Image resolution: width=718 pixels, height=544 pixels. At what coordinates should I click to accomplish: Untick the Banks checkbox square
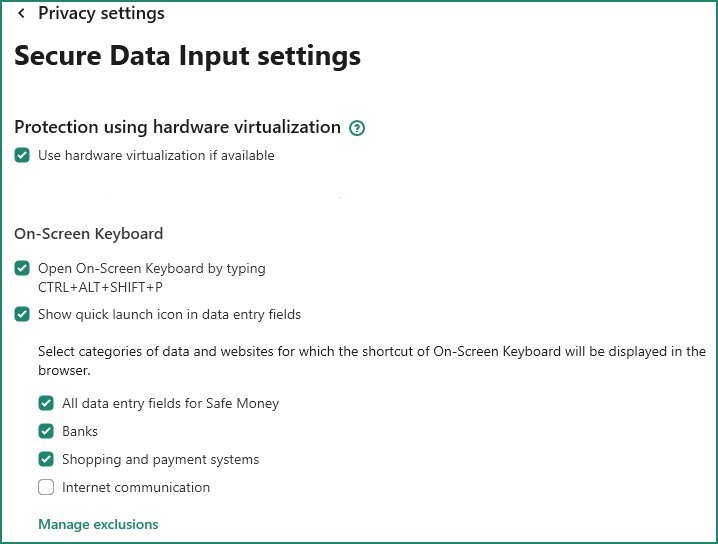[x=46, y=431]
